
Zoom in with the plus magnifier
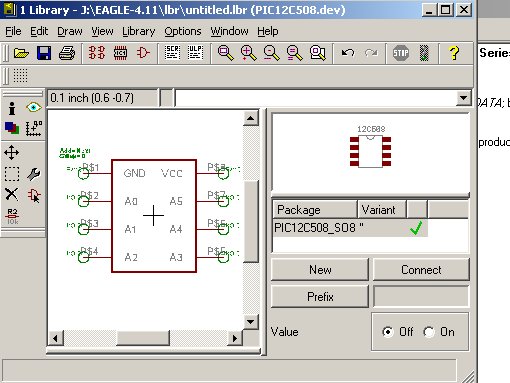(249, 53)
